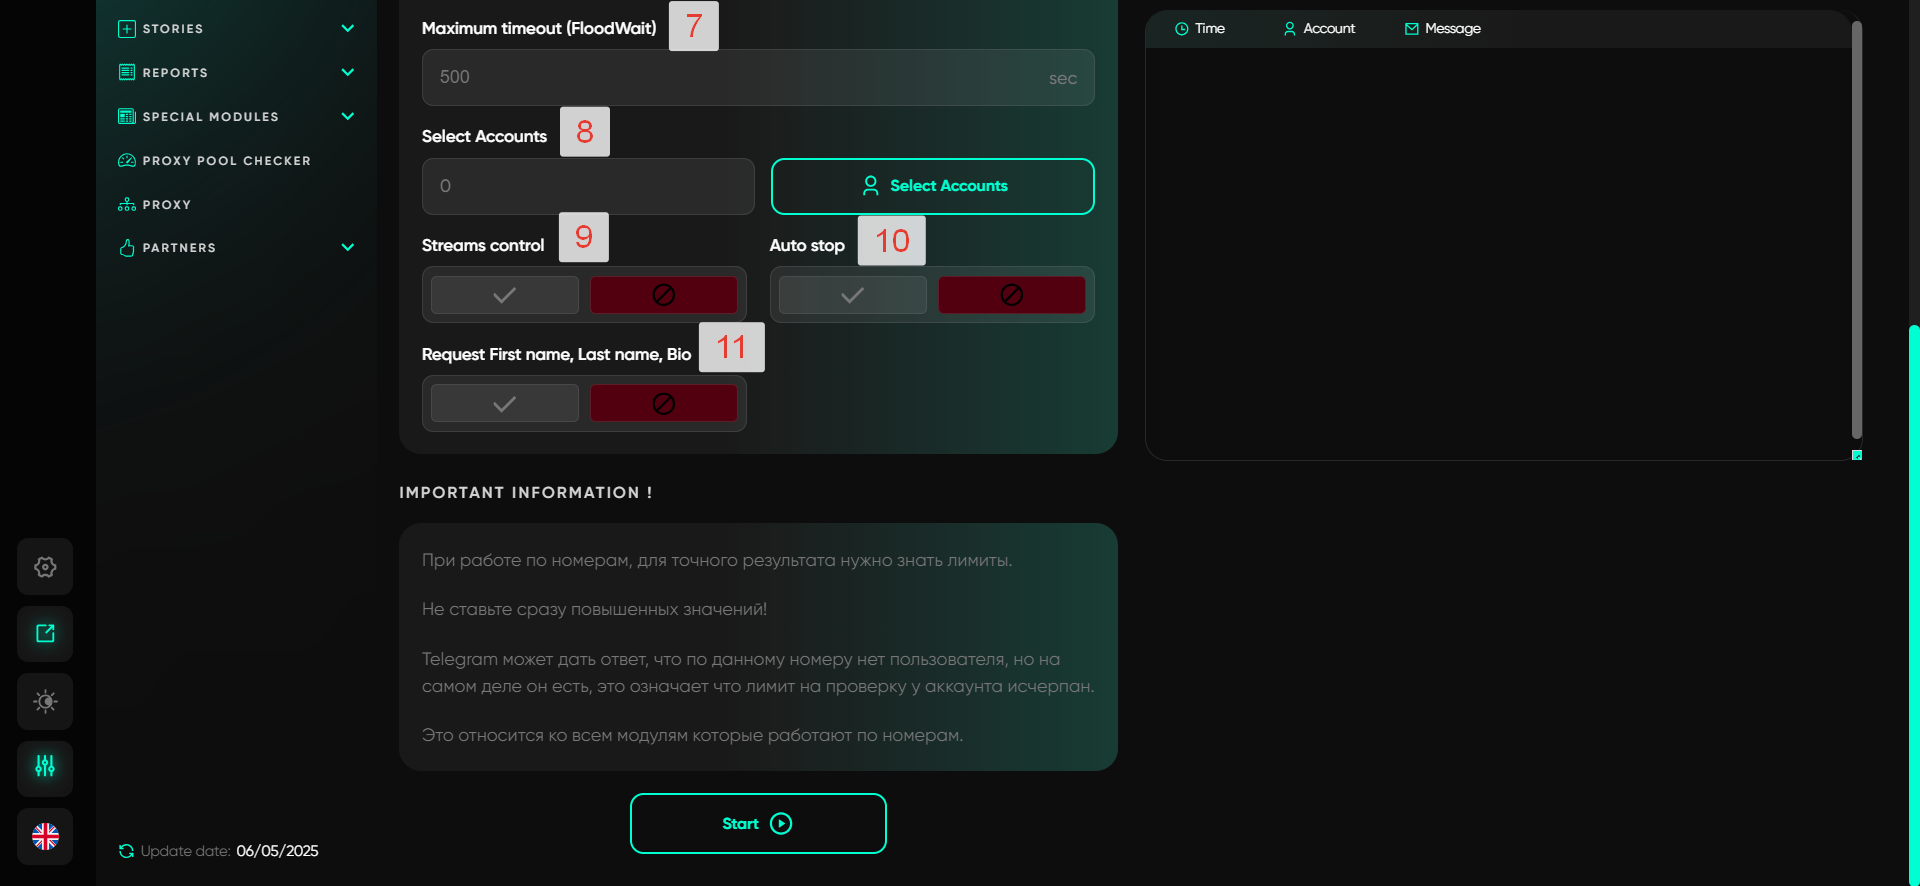Enable Request First name, Last name, Bio
This screenshot has width=1920, height=886.
click(x=505, y=404)
